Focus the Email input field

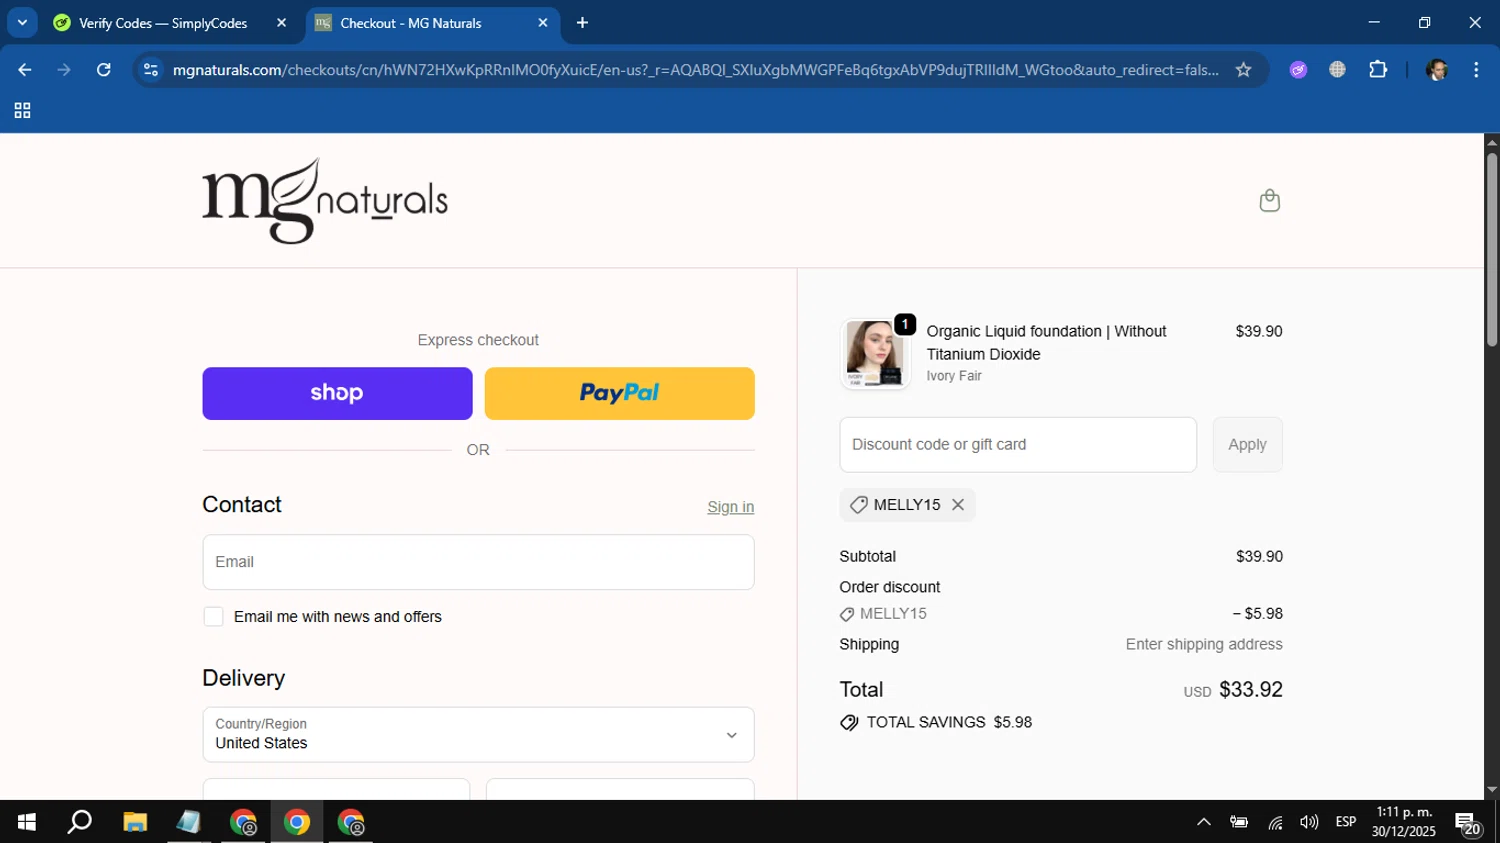(x=478, y=562)
